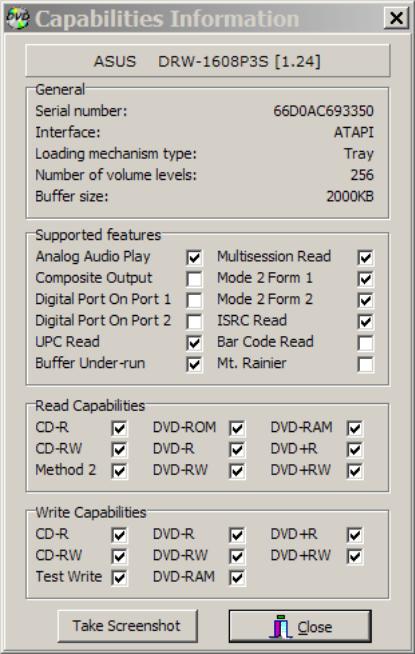The height and width of the screenshot is (654, 415).
Task: Click the 256 volume levels value
Action: click(362, 175)
